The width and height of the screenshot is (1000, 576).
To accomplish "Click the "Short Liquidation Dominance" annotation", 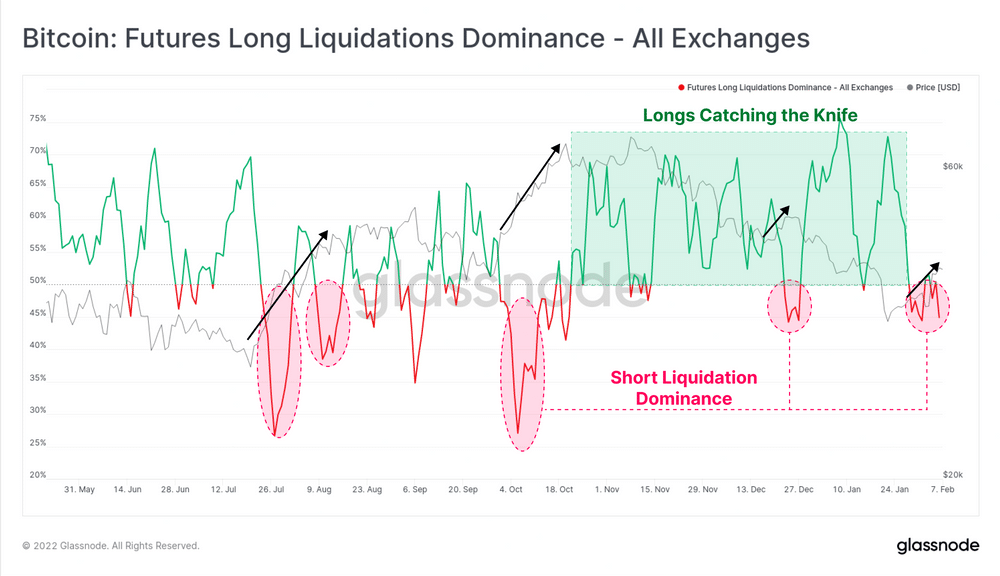I will [x=684, y=388].
